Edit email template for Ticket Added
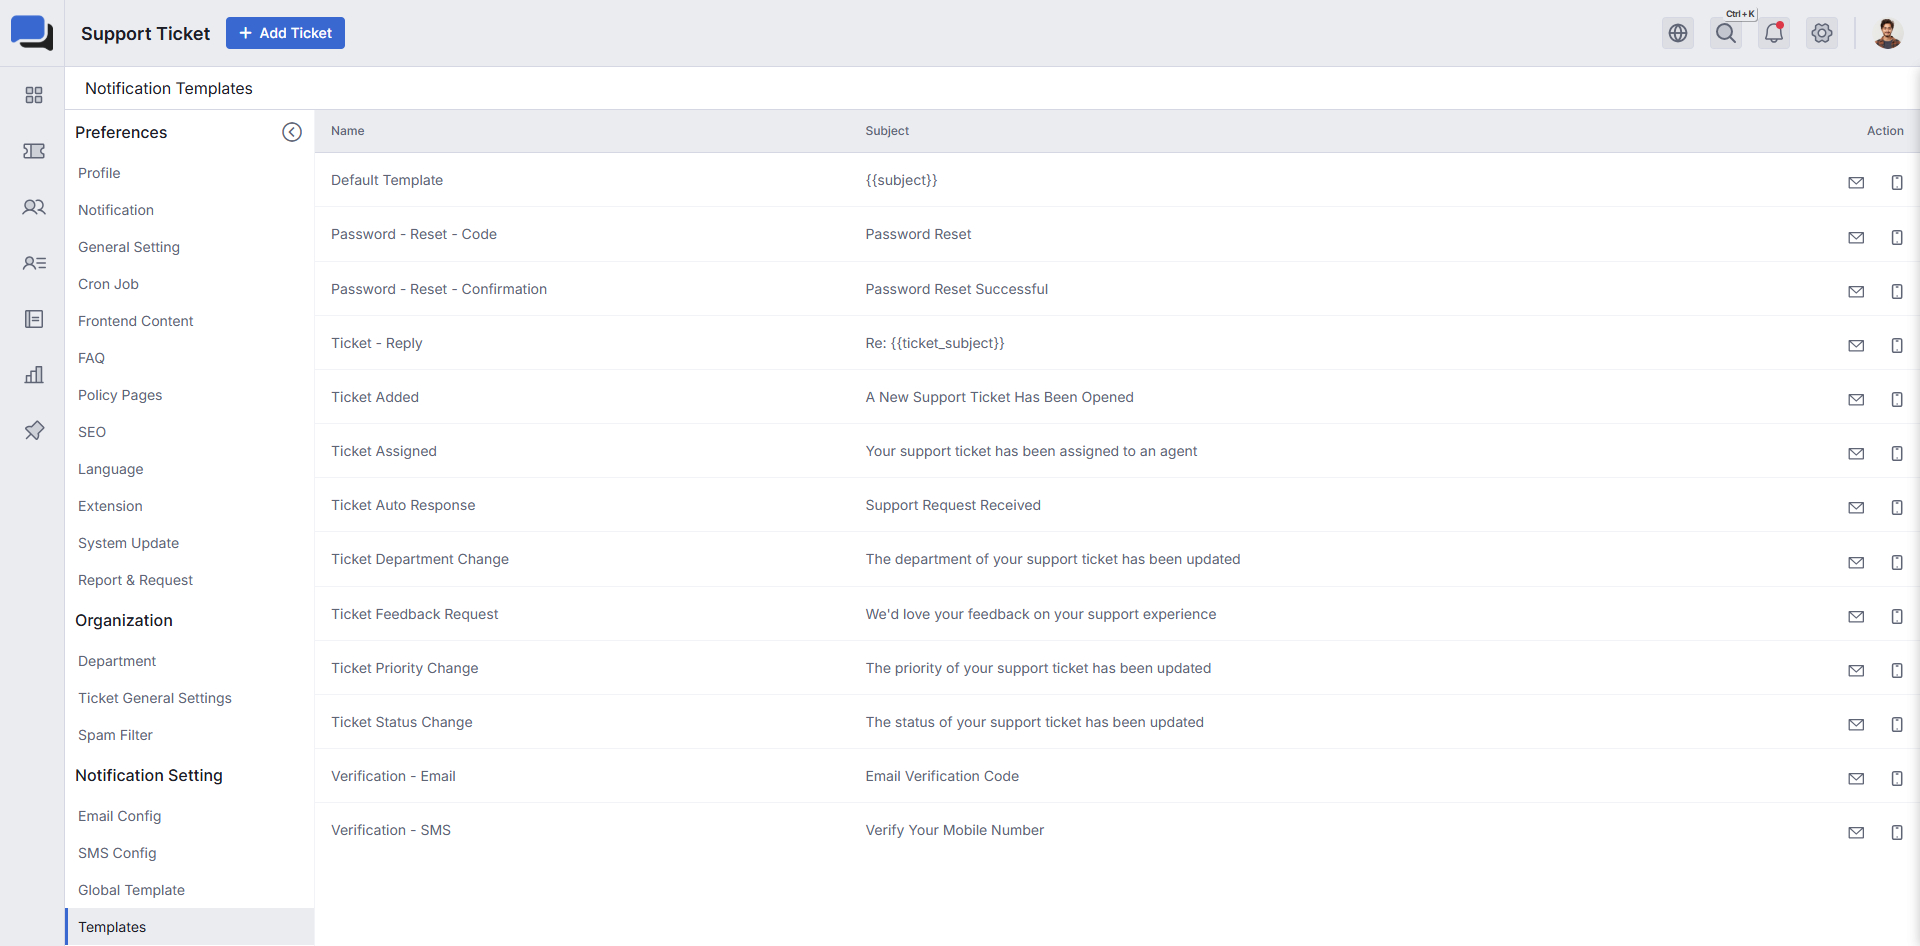Image resolution: width=1920 pixels, height=946 pixels. point(1856,399)
